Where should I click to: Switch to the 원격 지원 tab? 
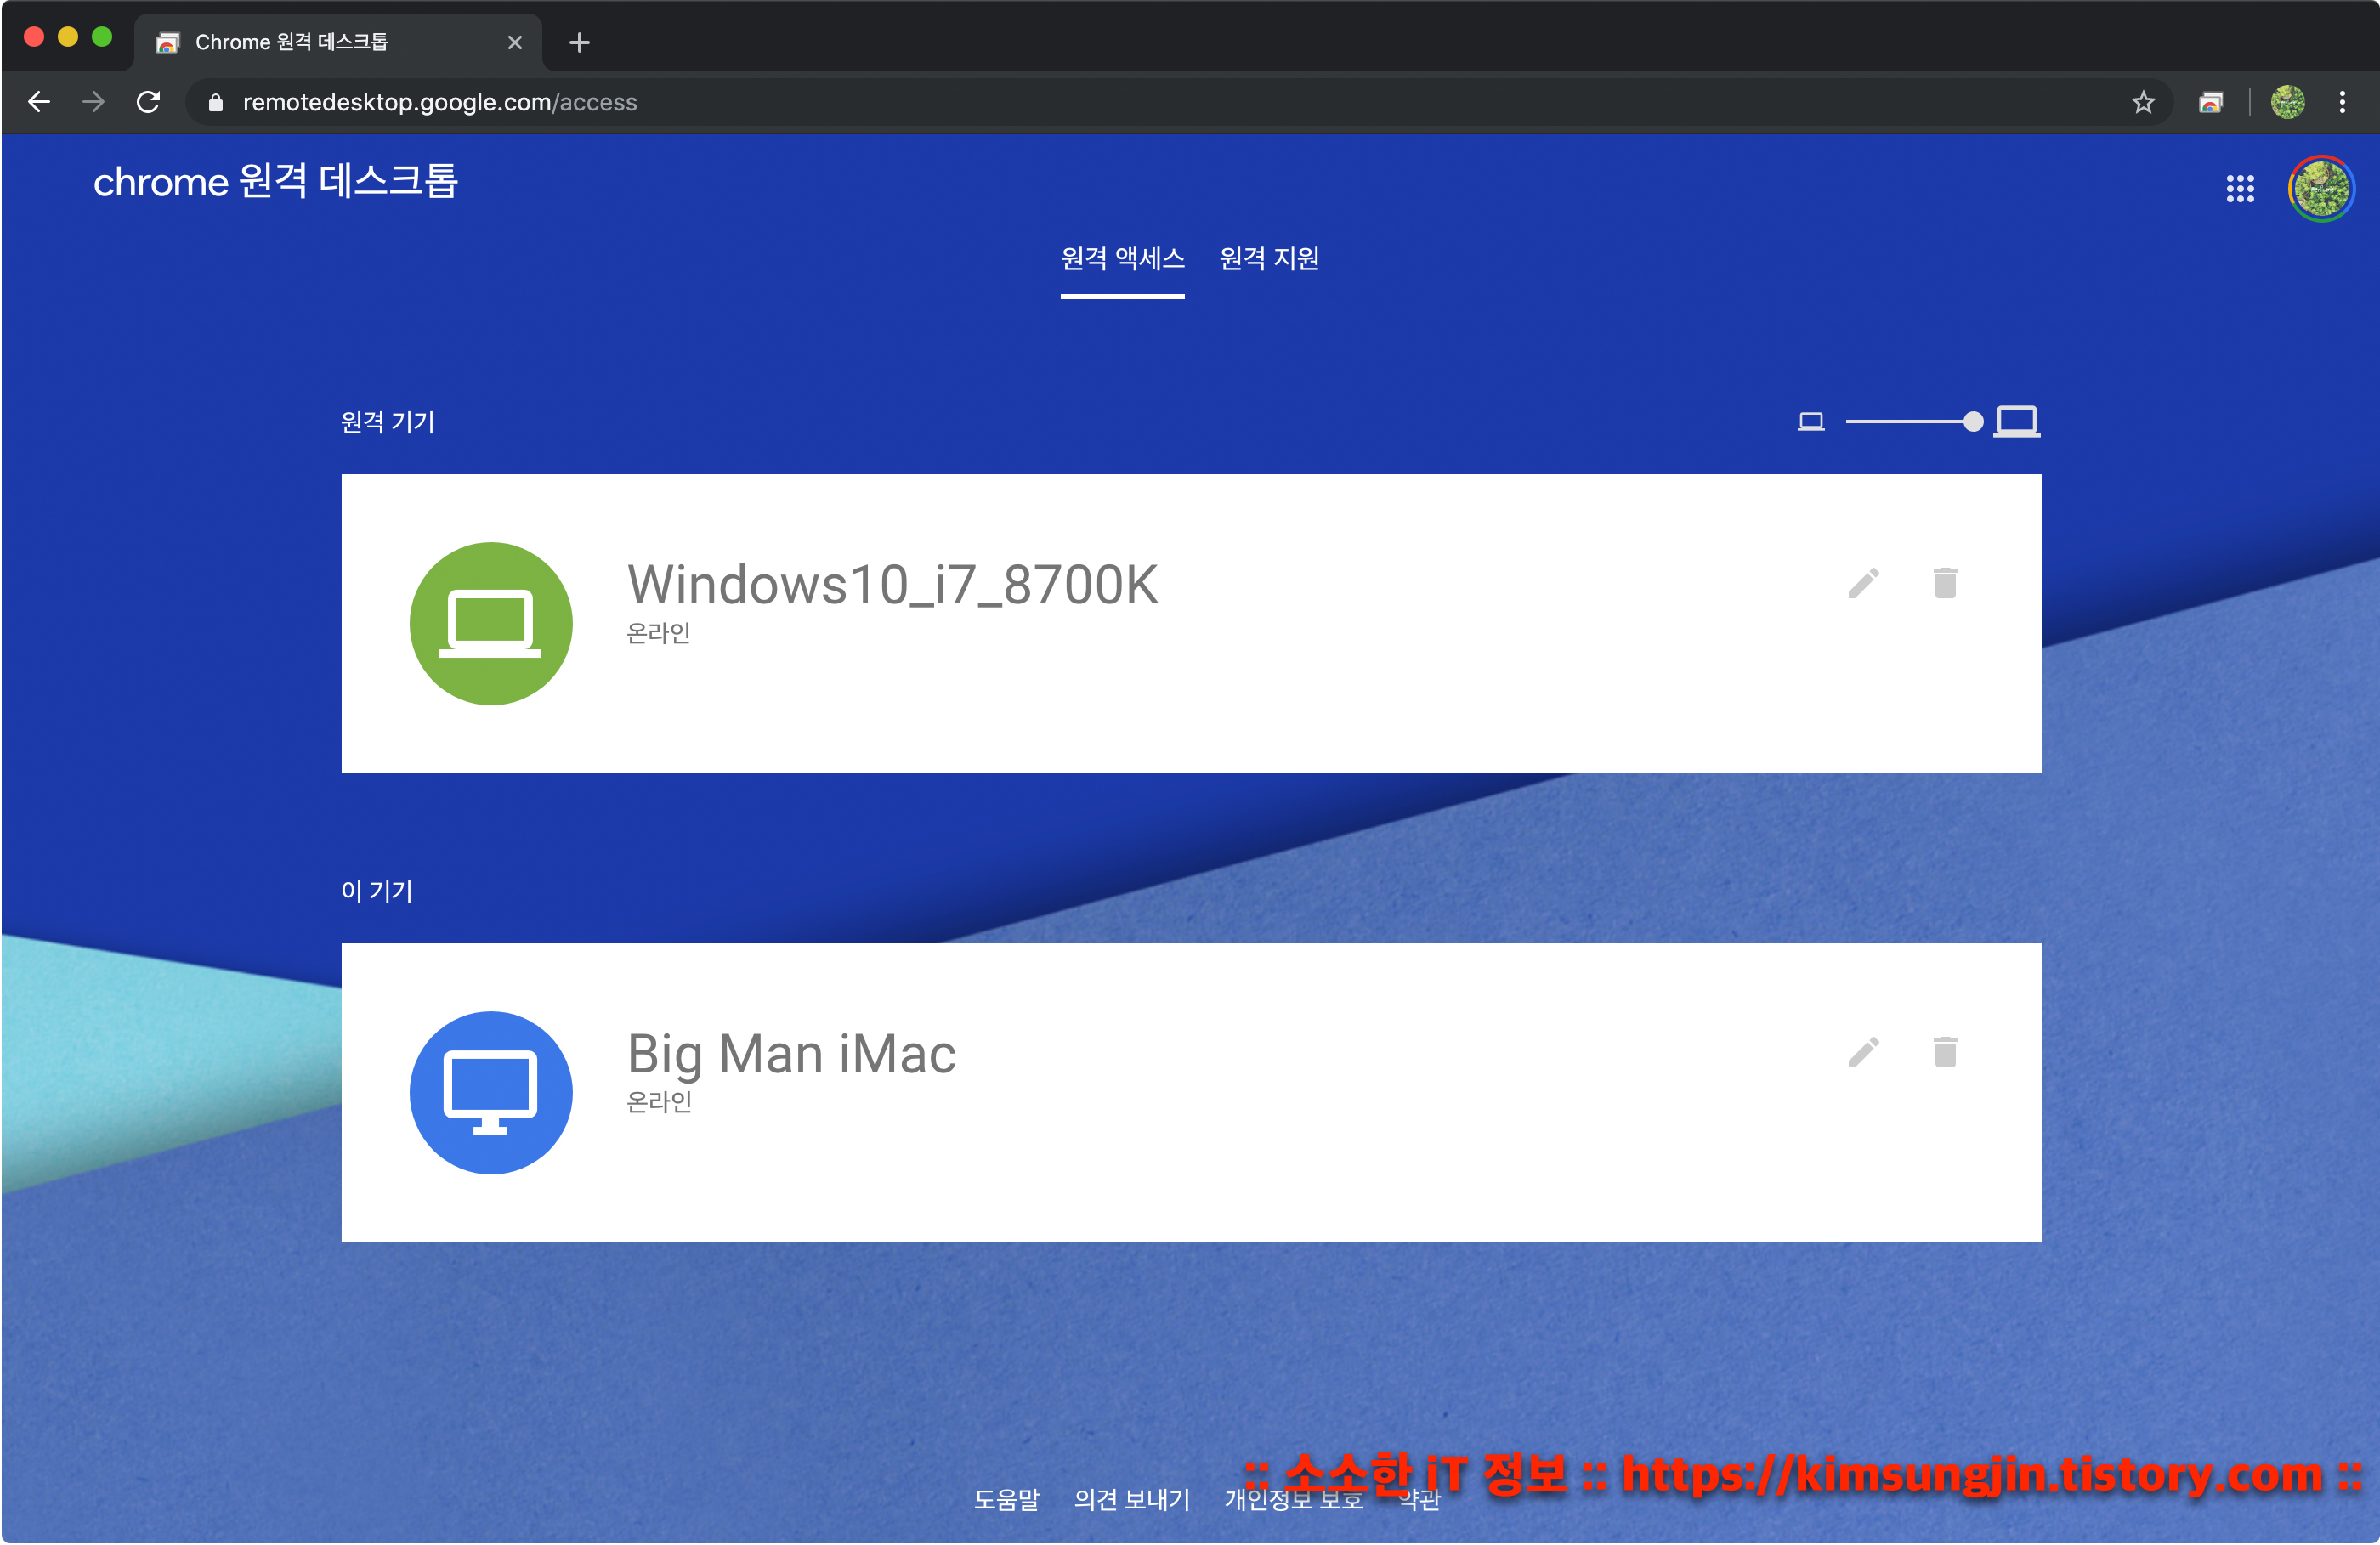pos(1268,259)
